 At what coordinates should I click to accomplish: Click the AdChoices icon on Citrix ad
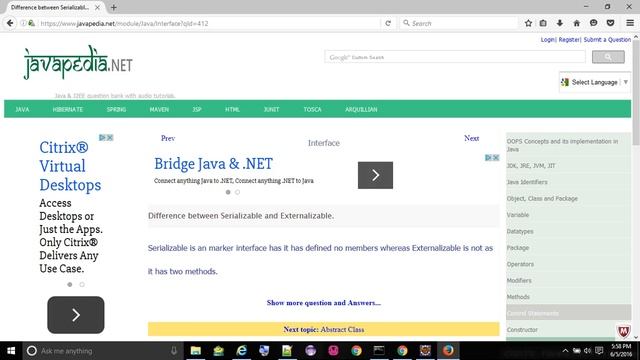click(x=102, y=138)
